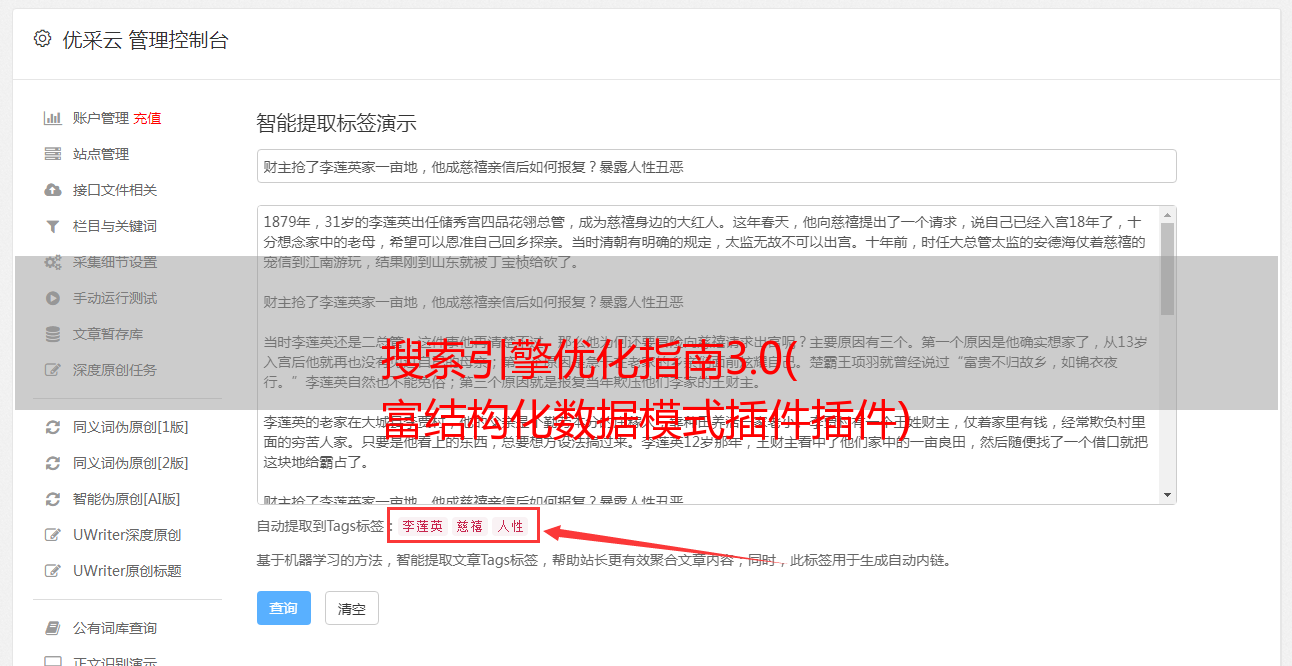
Task: Click inside the article content text area
Action: [x=707, y=355]
